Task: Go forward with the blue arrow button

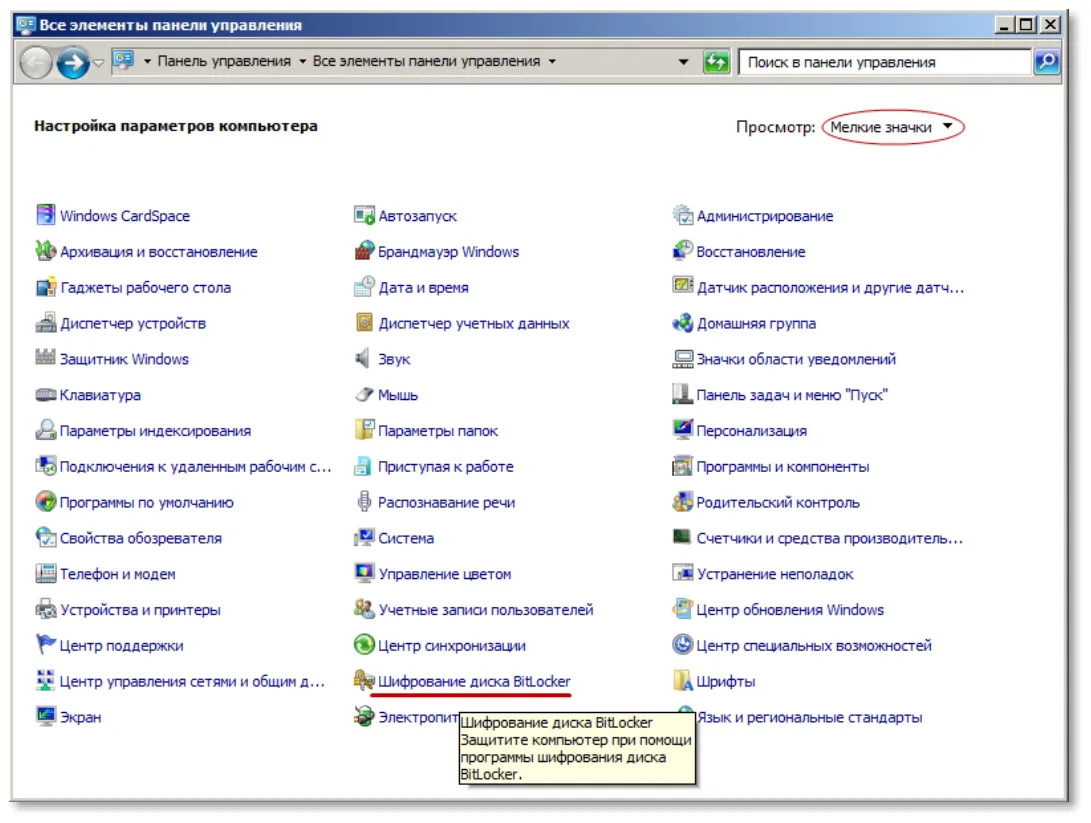Action: [x=72, y=63]
